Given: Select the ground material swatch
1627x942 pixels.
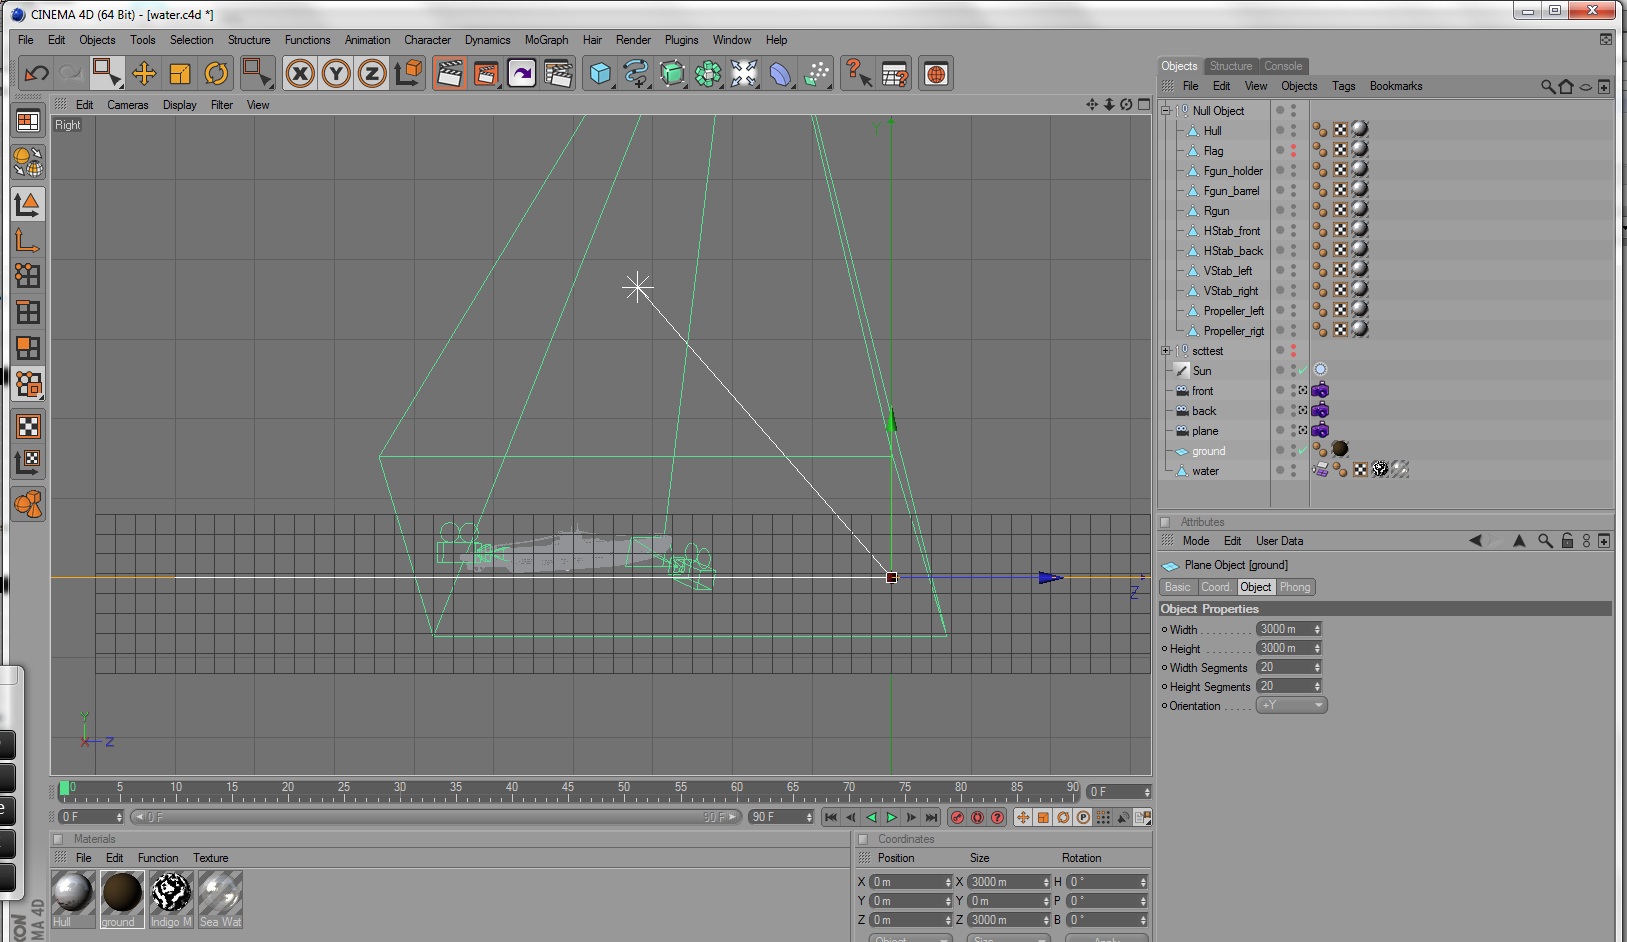Looking at the screenshot, I should click(x=121, y=899).
